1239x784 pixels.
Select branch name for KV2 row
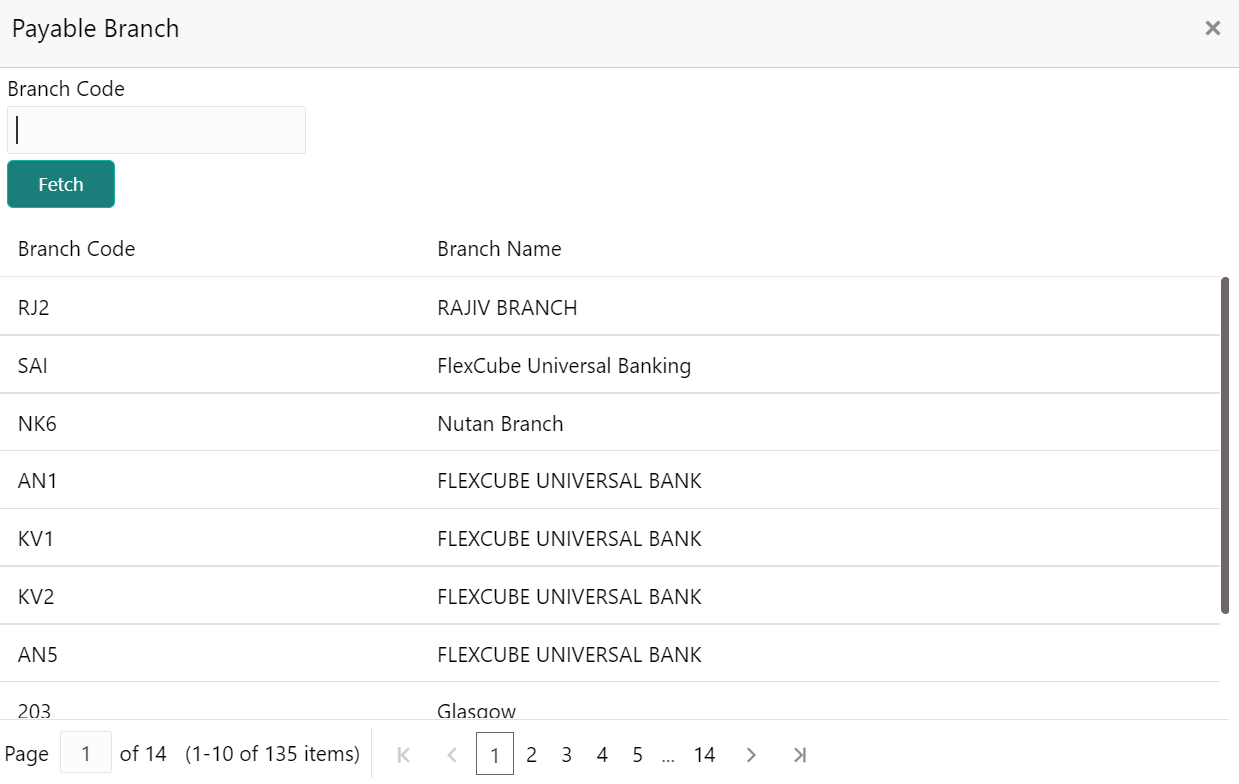click(x=569, y=597)
